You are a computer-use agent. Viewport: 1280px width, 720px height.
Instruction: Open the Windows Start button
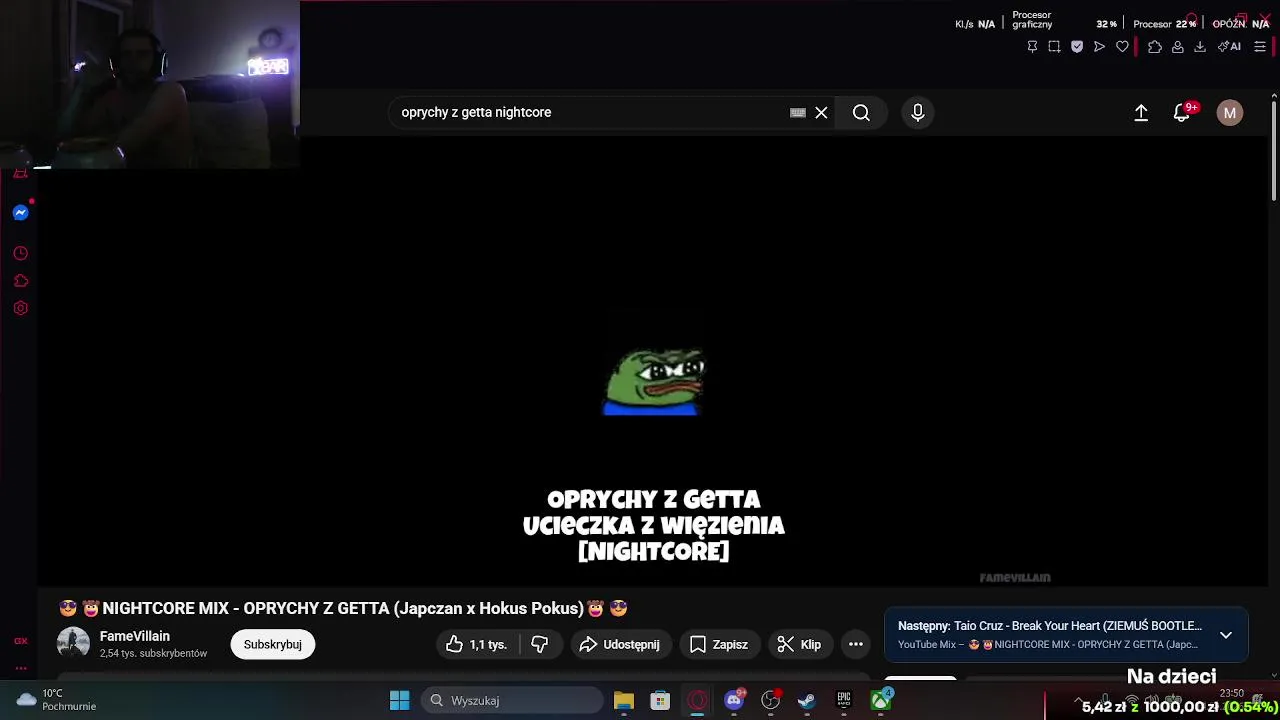399,700
